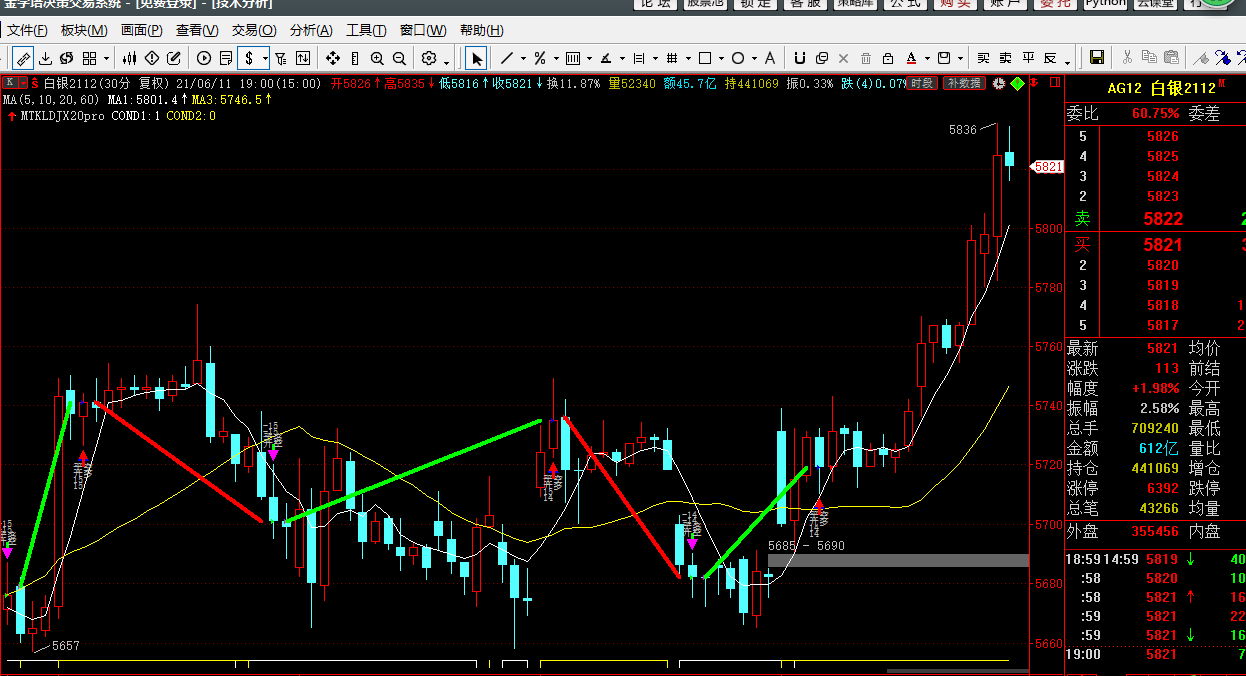
Task: Open the settings gear dropdown arrow
Action: tap(447, 62)
